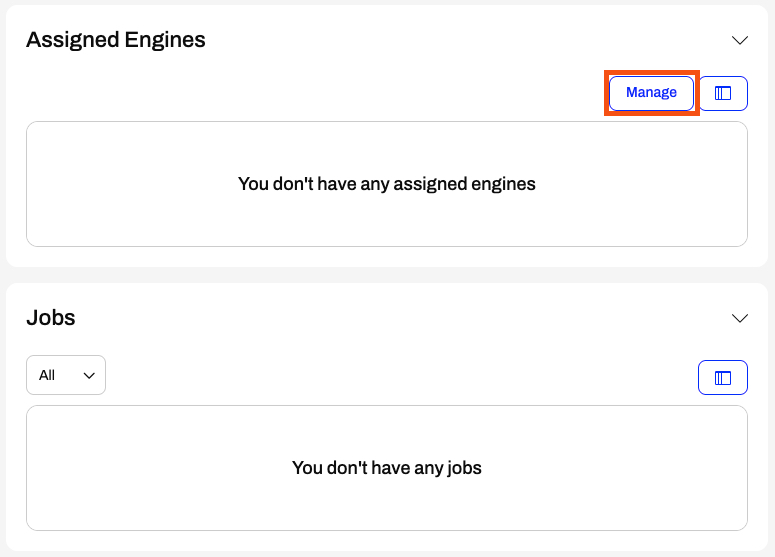The image size is (775, 557).
Task: Select the Assigned Engines heading
Action: tap(116, 40)
